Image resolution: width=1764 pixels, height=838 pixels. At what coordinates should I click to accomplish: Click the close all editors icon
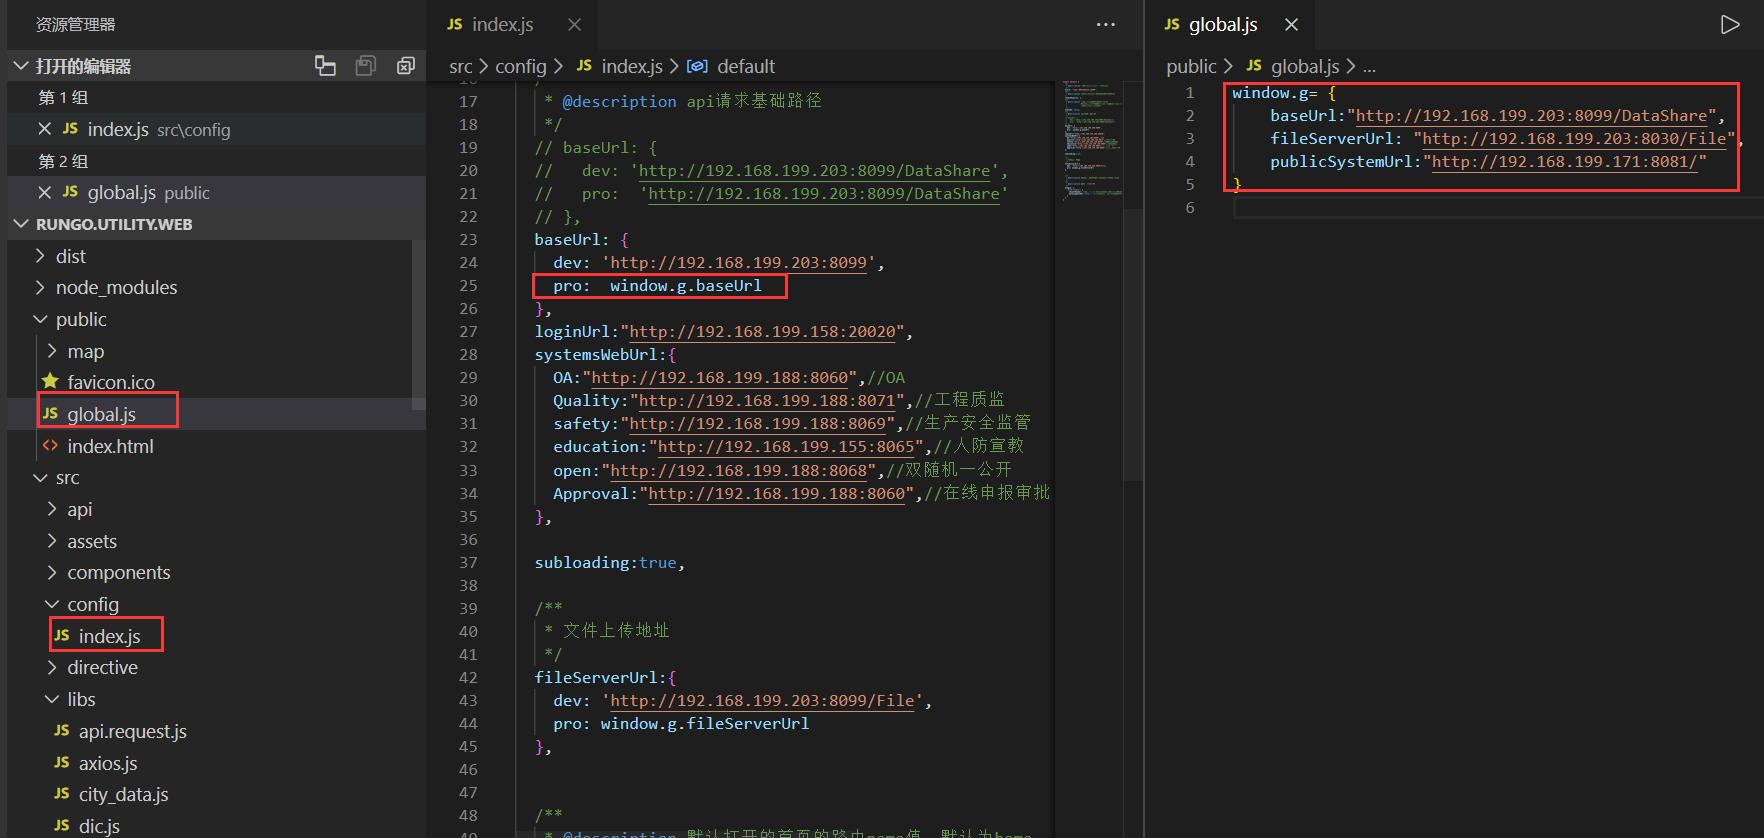click(406, 66)
